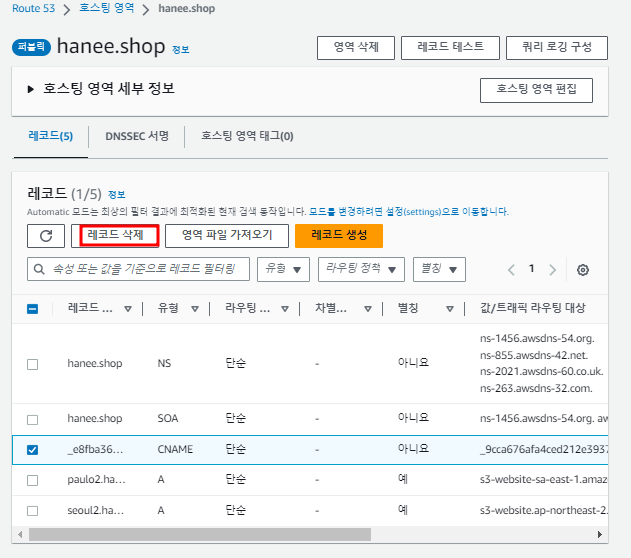Click s3-website.ap-northeast-2 value cell
The width and height of the screenshot is (631, 558).
[543, 511]
